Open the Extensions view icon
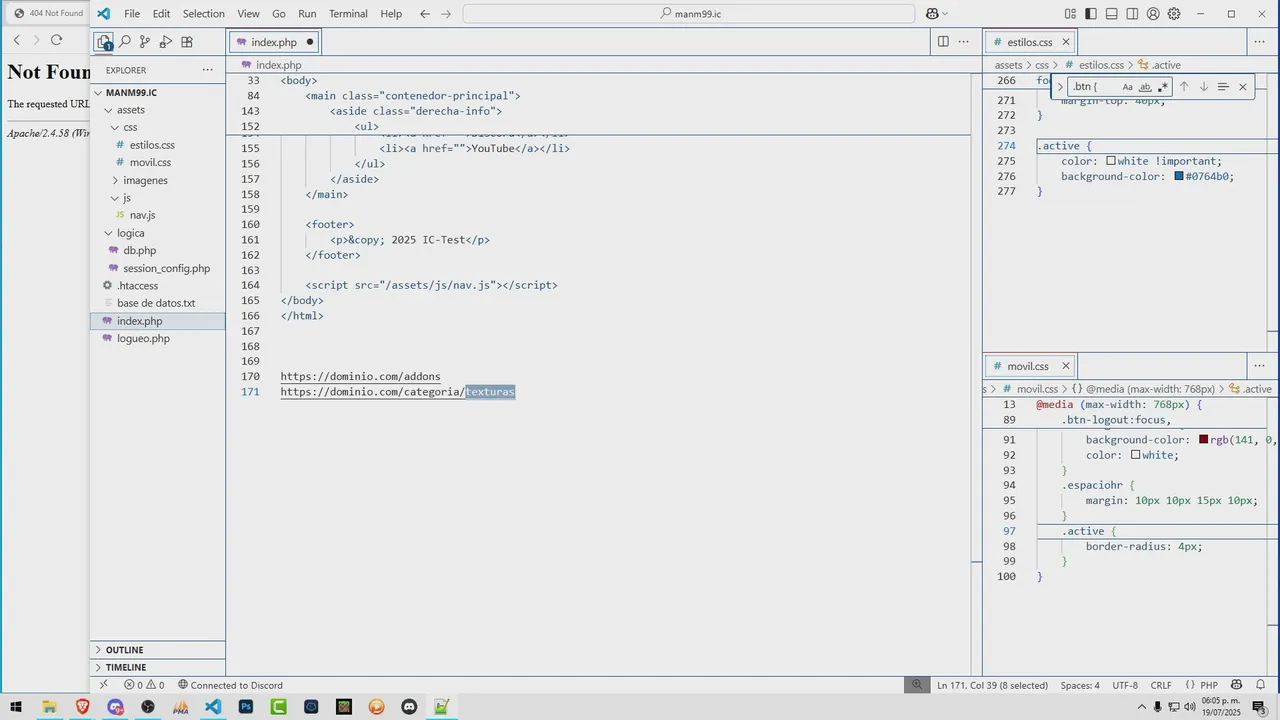Screen dimensions: 1280x720 coord(187,42)
